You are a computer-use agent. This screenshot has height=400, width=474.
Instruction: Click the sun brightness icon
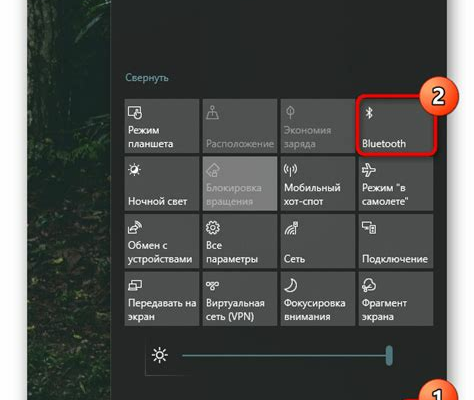[x=160, y=355]
